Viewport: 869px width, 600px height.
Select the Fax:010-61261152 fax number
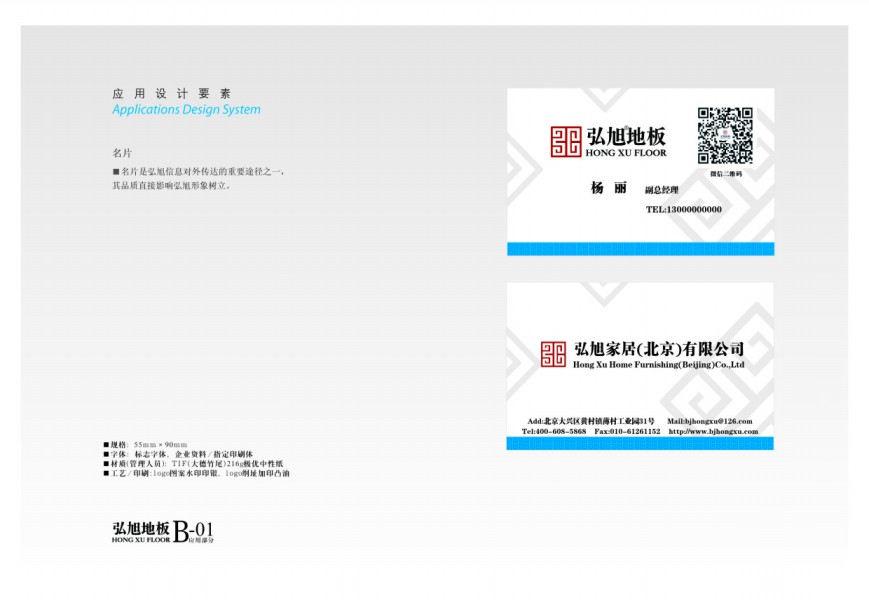point(627,432)
